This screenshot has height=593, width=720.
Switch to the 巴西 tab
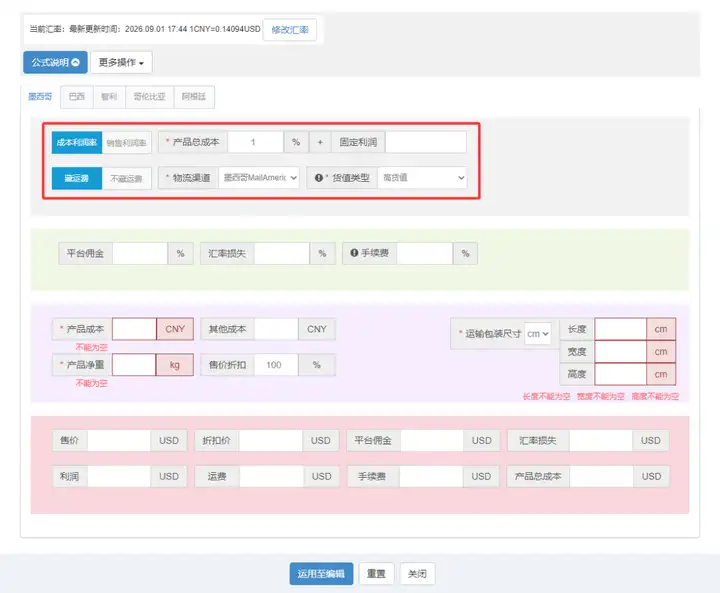pyautogui.click(x=77, y=96)
